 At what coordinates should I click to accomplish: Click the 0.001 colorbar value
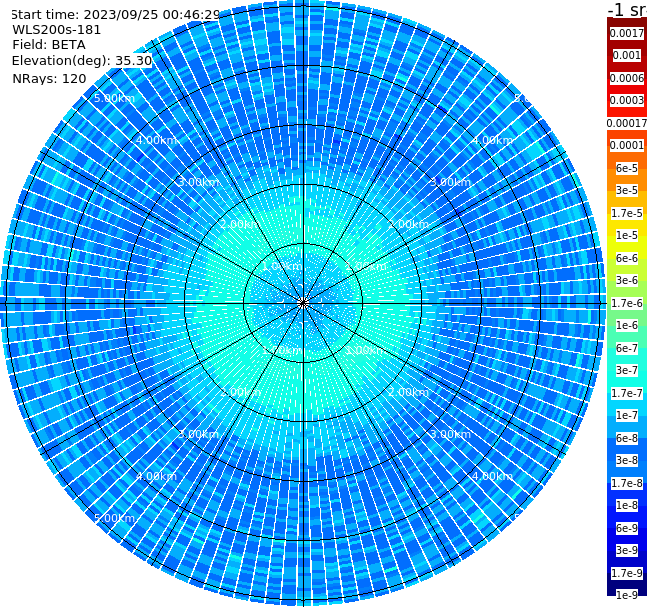[627, 55]
